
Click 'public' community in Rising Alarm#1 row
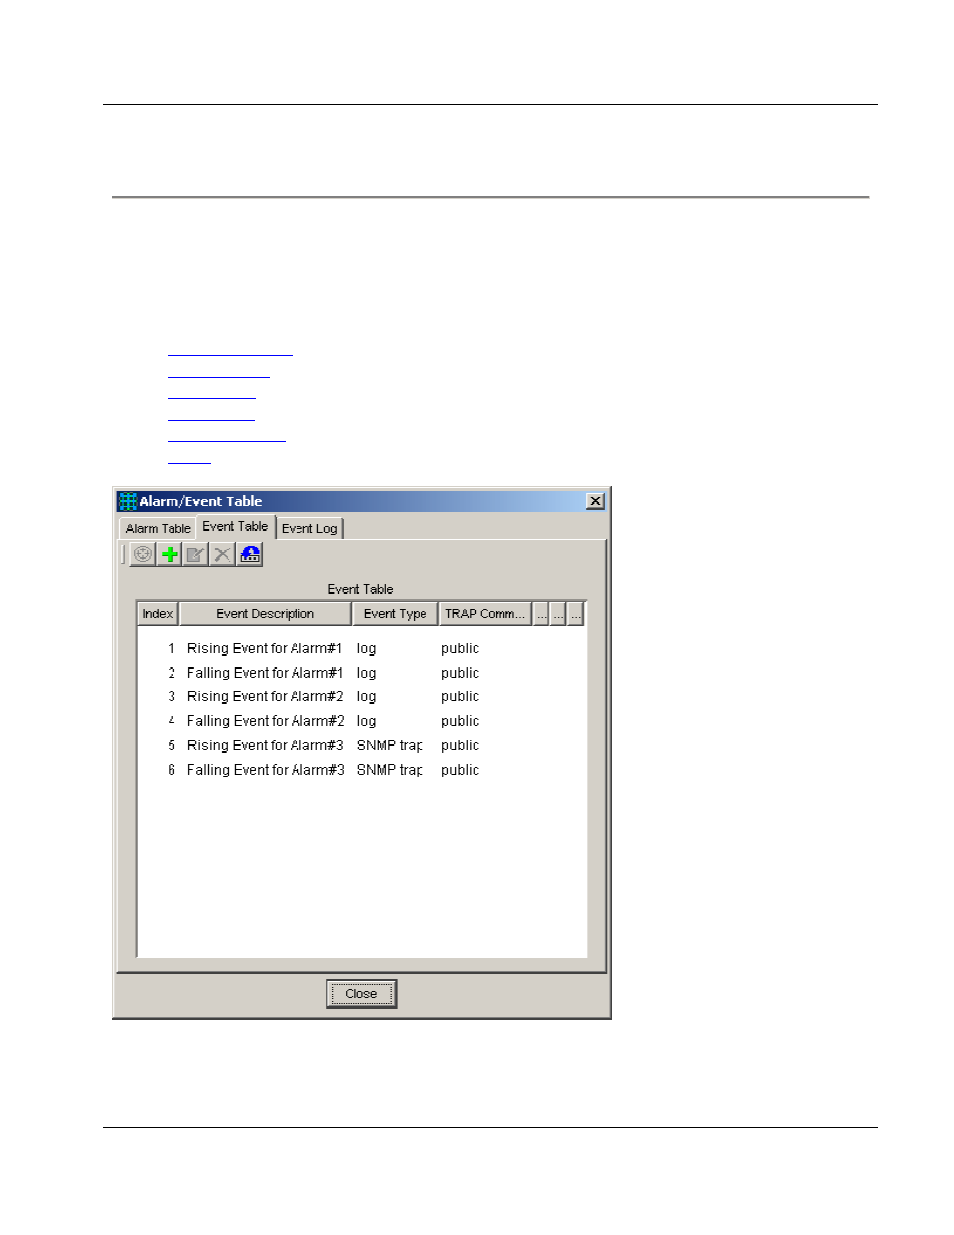click(460, 648)
